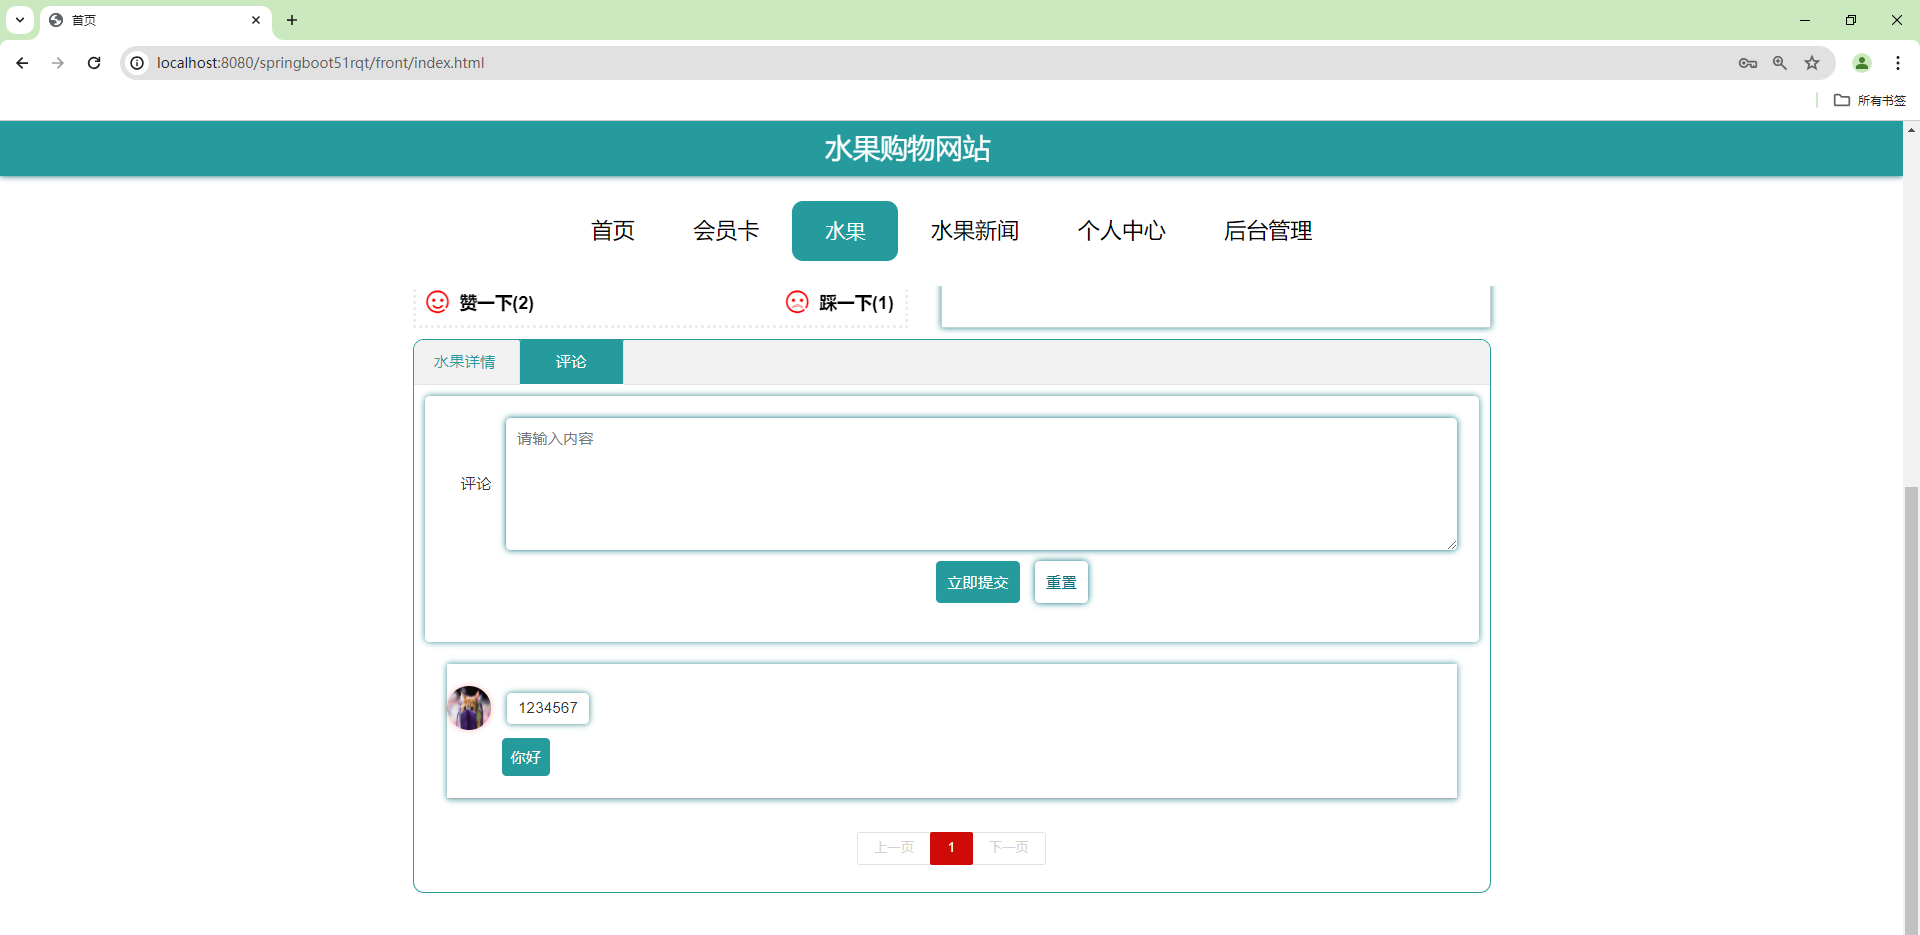This screenshot has width=1920, height=935.
Task: Submit the comment with 立即提交
Action: [977, 581]
